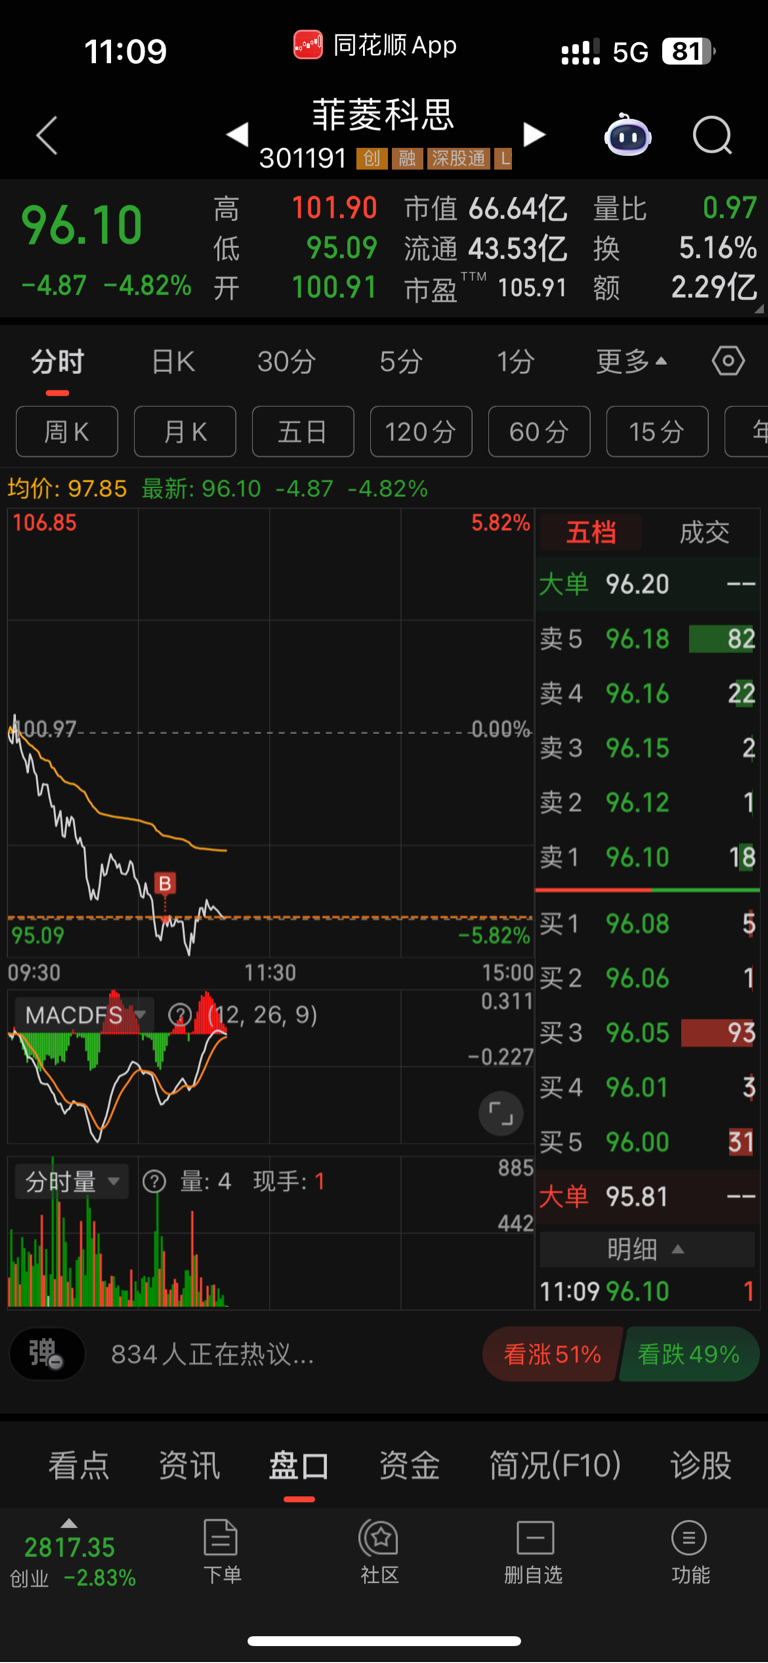The width and height of the screenshot is (768, 1663).
Task: Tap lower 大单 95.81 row
Action: coord(647,1196)
